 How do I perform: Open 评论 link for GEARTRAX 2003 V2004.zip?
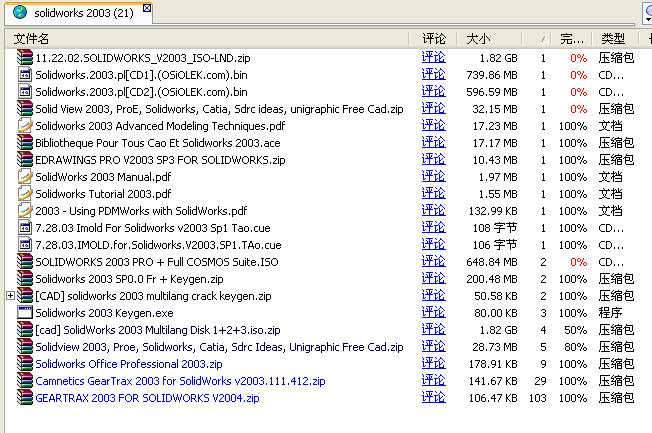coord(433,398)
